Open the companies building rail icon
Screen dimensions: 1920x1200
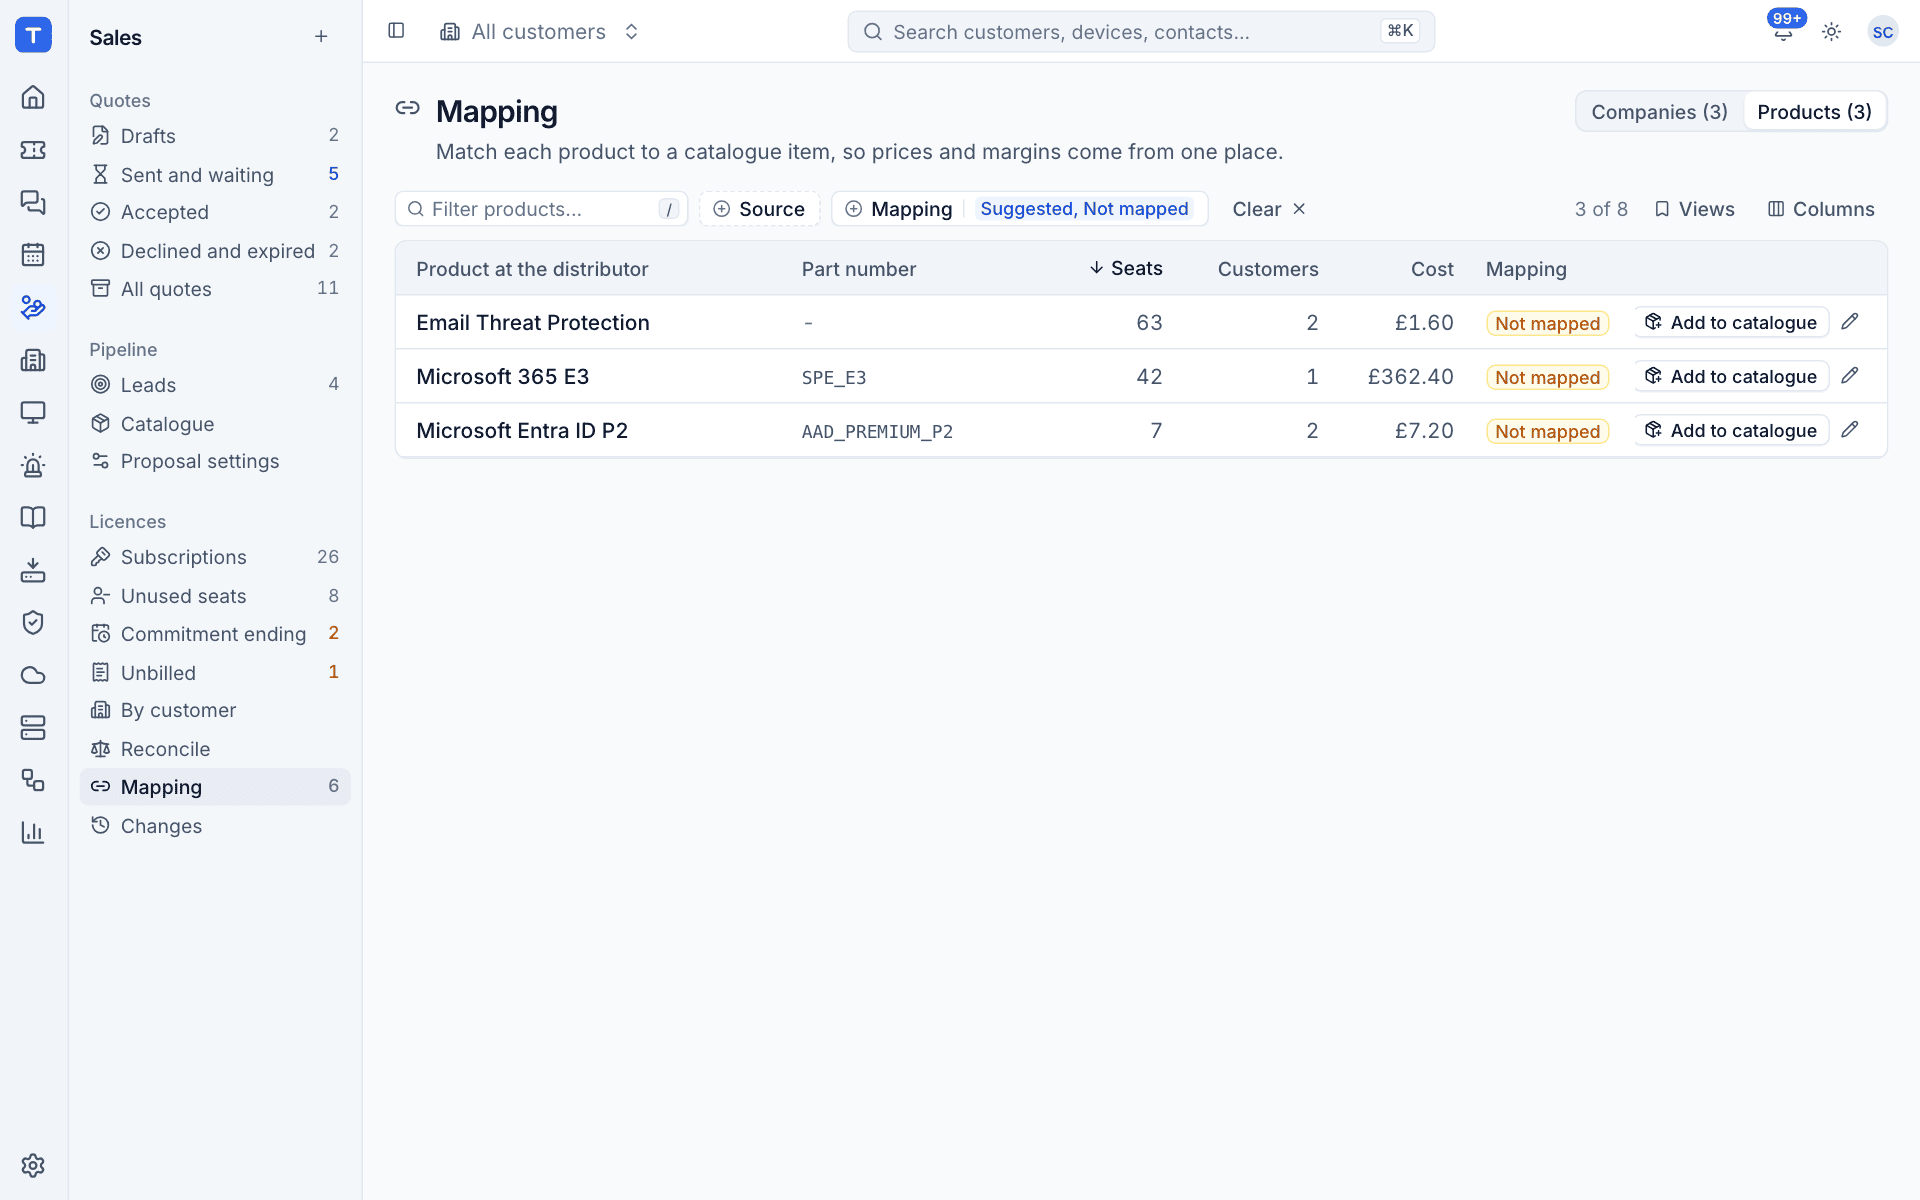pyautogui.click(x=33, y=360)
